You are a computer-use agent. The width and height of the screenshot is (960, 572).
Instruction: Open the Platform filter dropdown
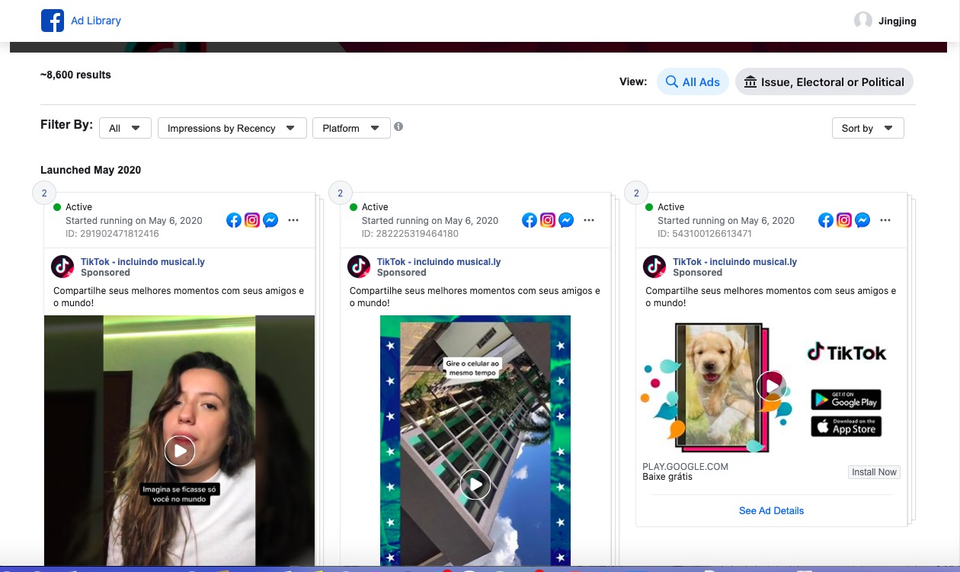point(351,128)
